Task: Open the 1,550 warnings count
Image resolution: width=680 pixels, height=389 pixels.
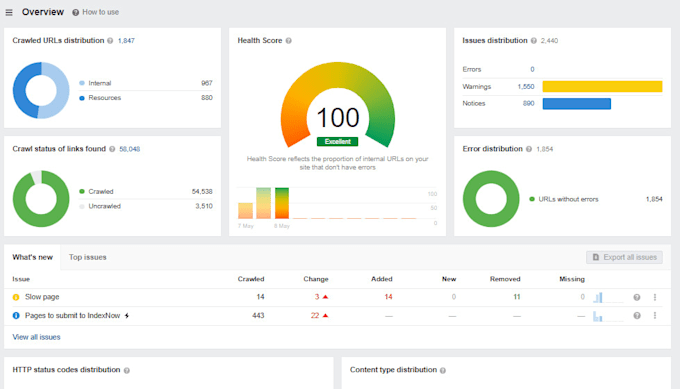Action: [x=526, y=87]
